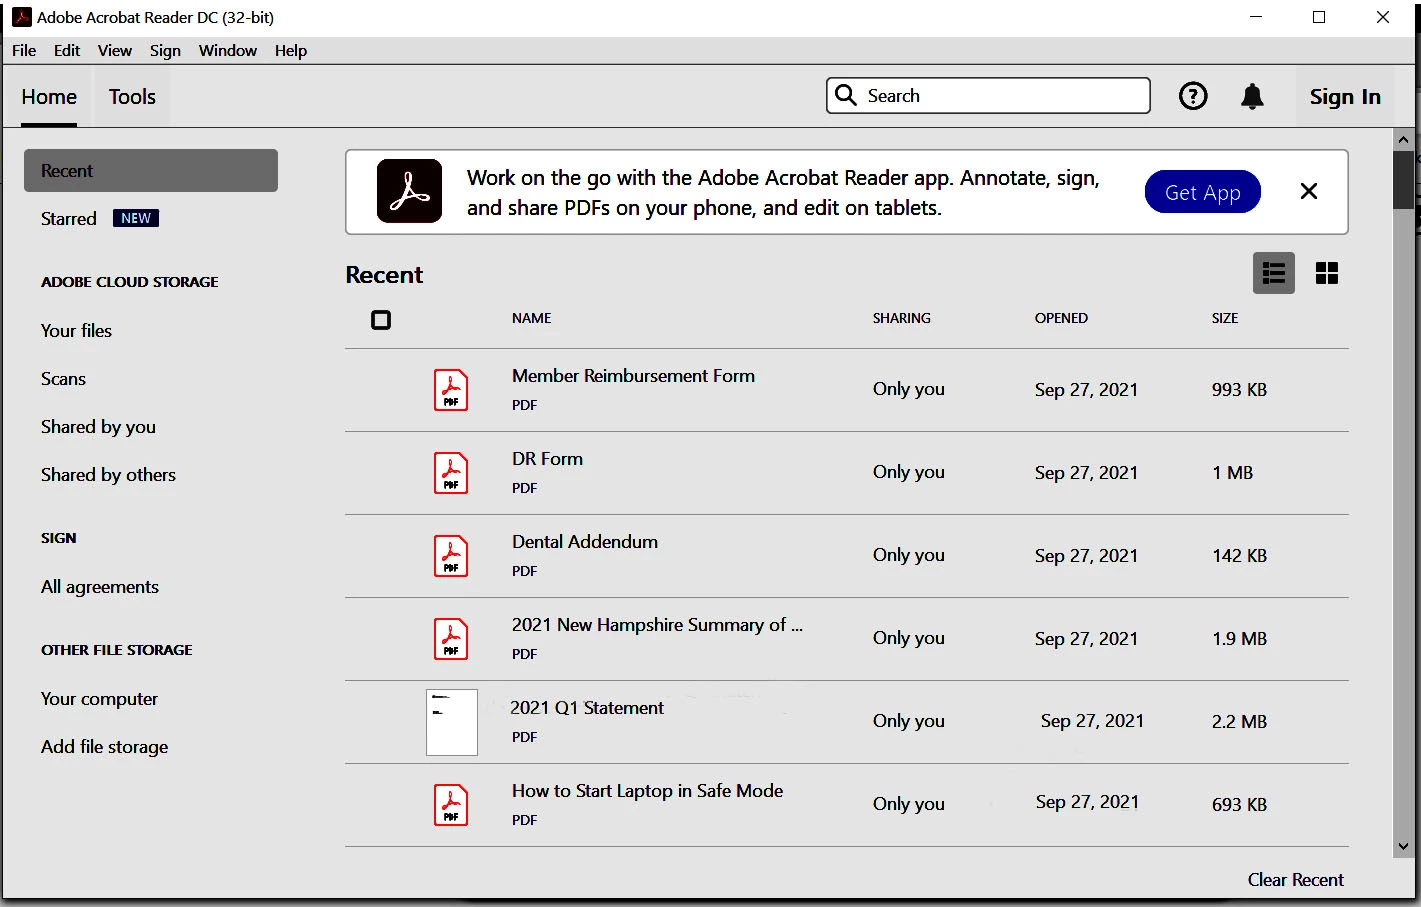Open Shared by you
The image size is (1421, 907).
98,427
